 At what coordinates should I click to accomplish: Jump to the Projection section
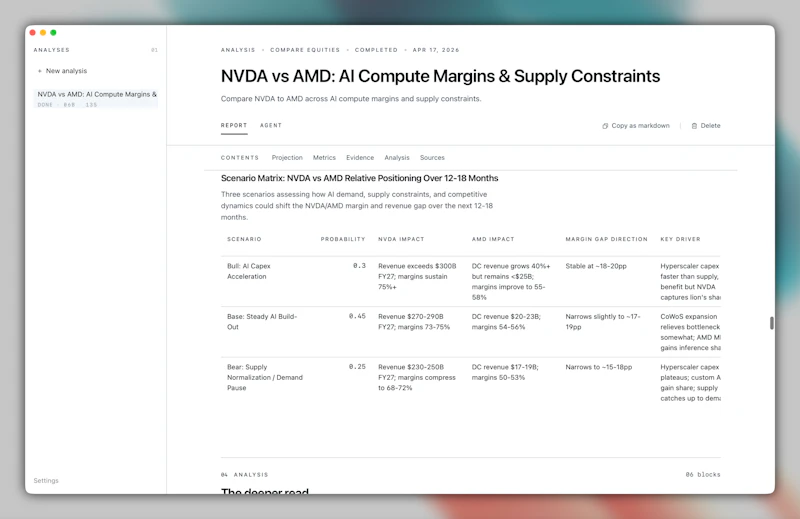tap(287, 158)
